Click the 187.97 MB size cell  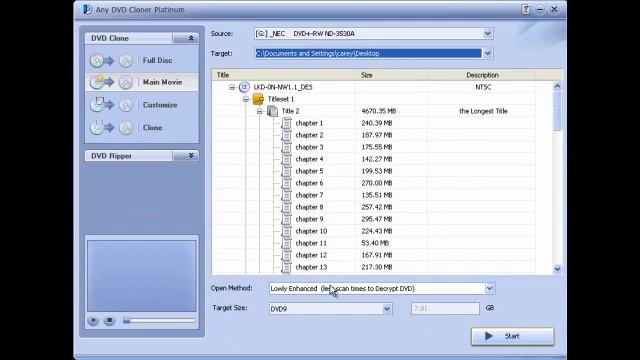pyautogui.click(x=377, y=135)
